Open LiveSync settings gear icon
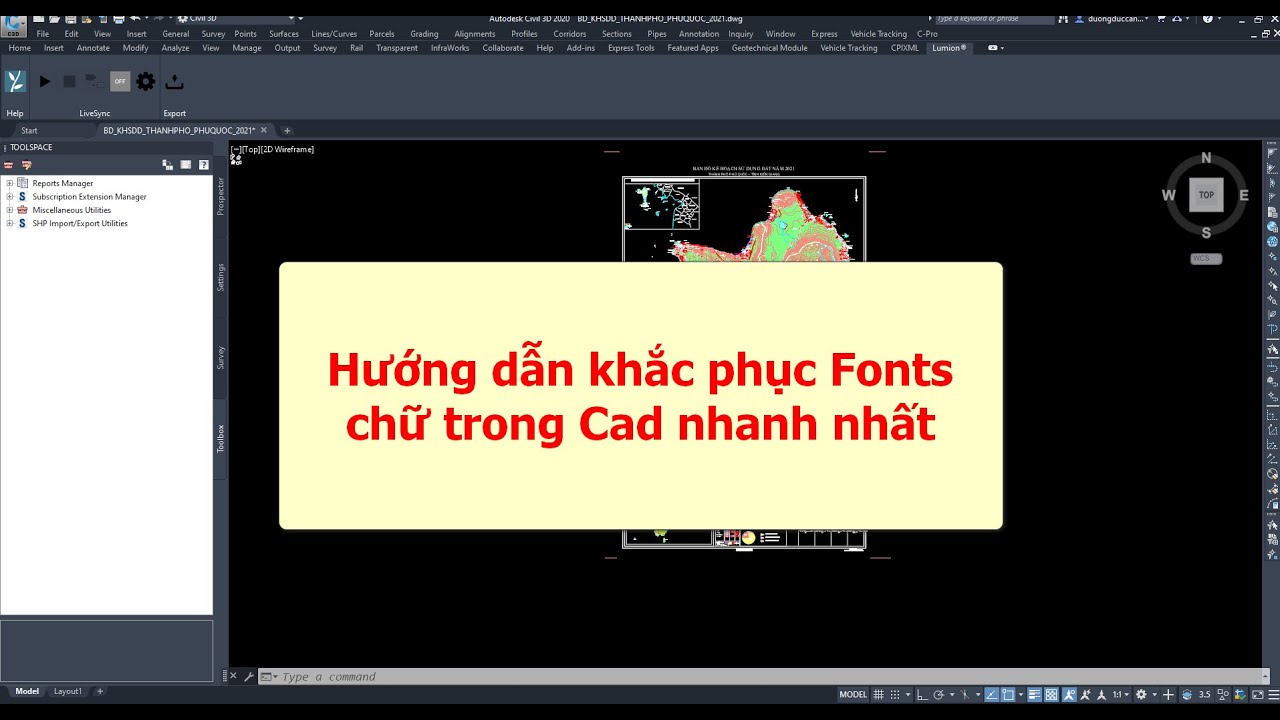 coord(146,81)
